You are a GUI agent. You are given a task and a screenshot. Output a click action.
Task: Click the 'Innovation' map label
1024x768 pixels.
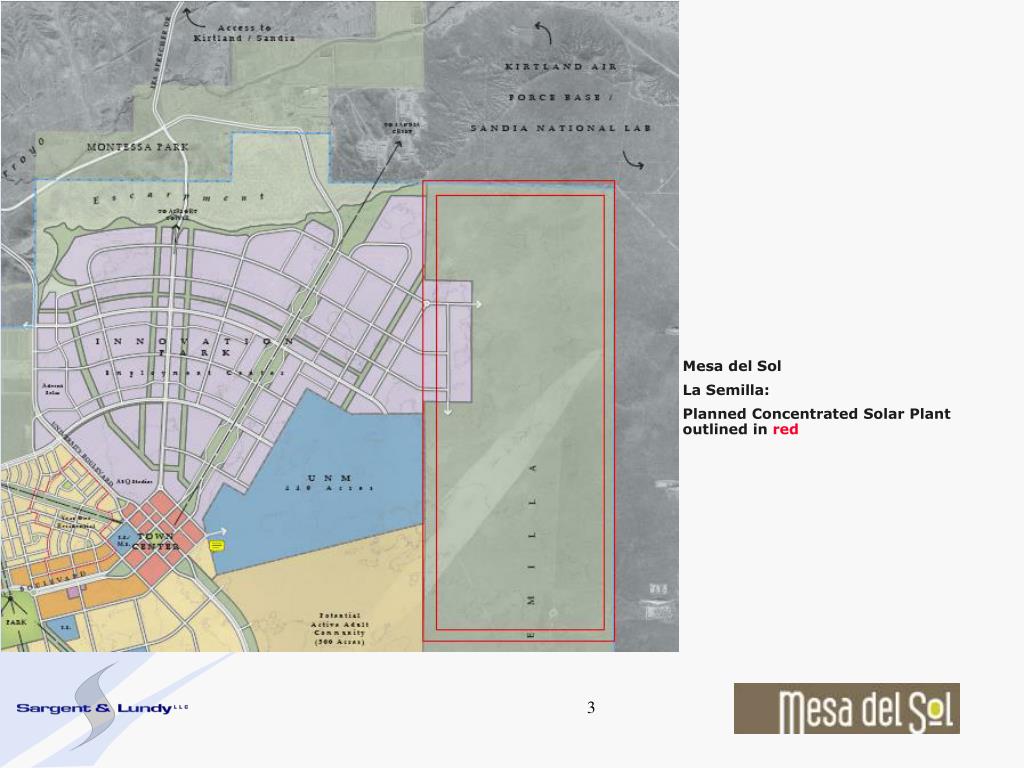(x=194, y=341)
